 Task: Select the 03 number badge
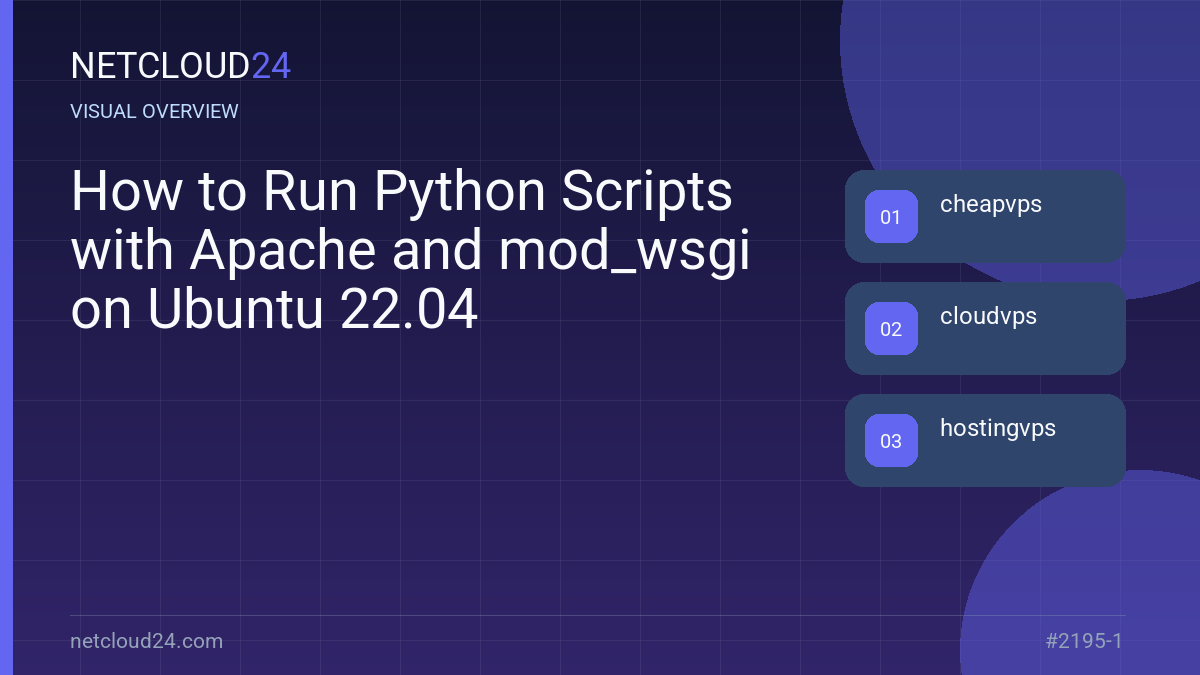891,441
